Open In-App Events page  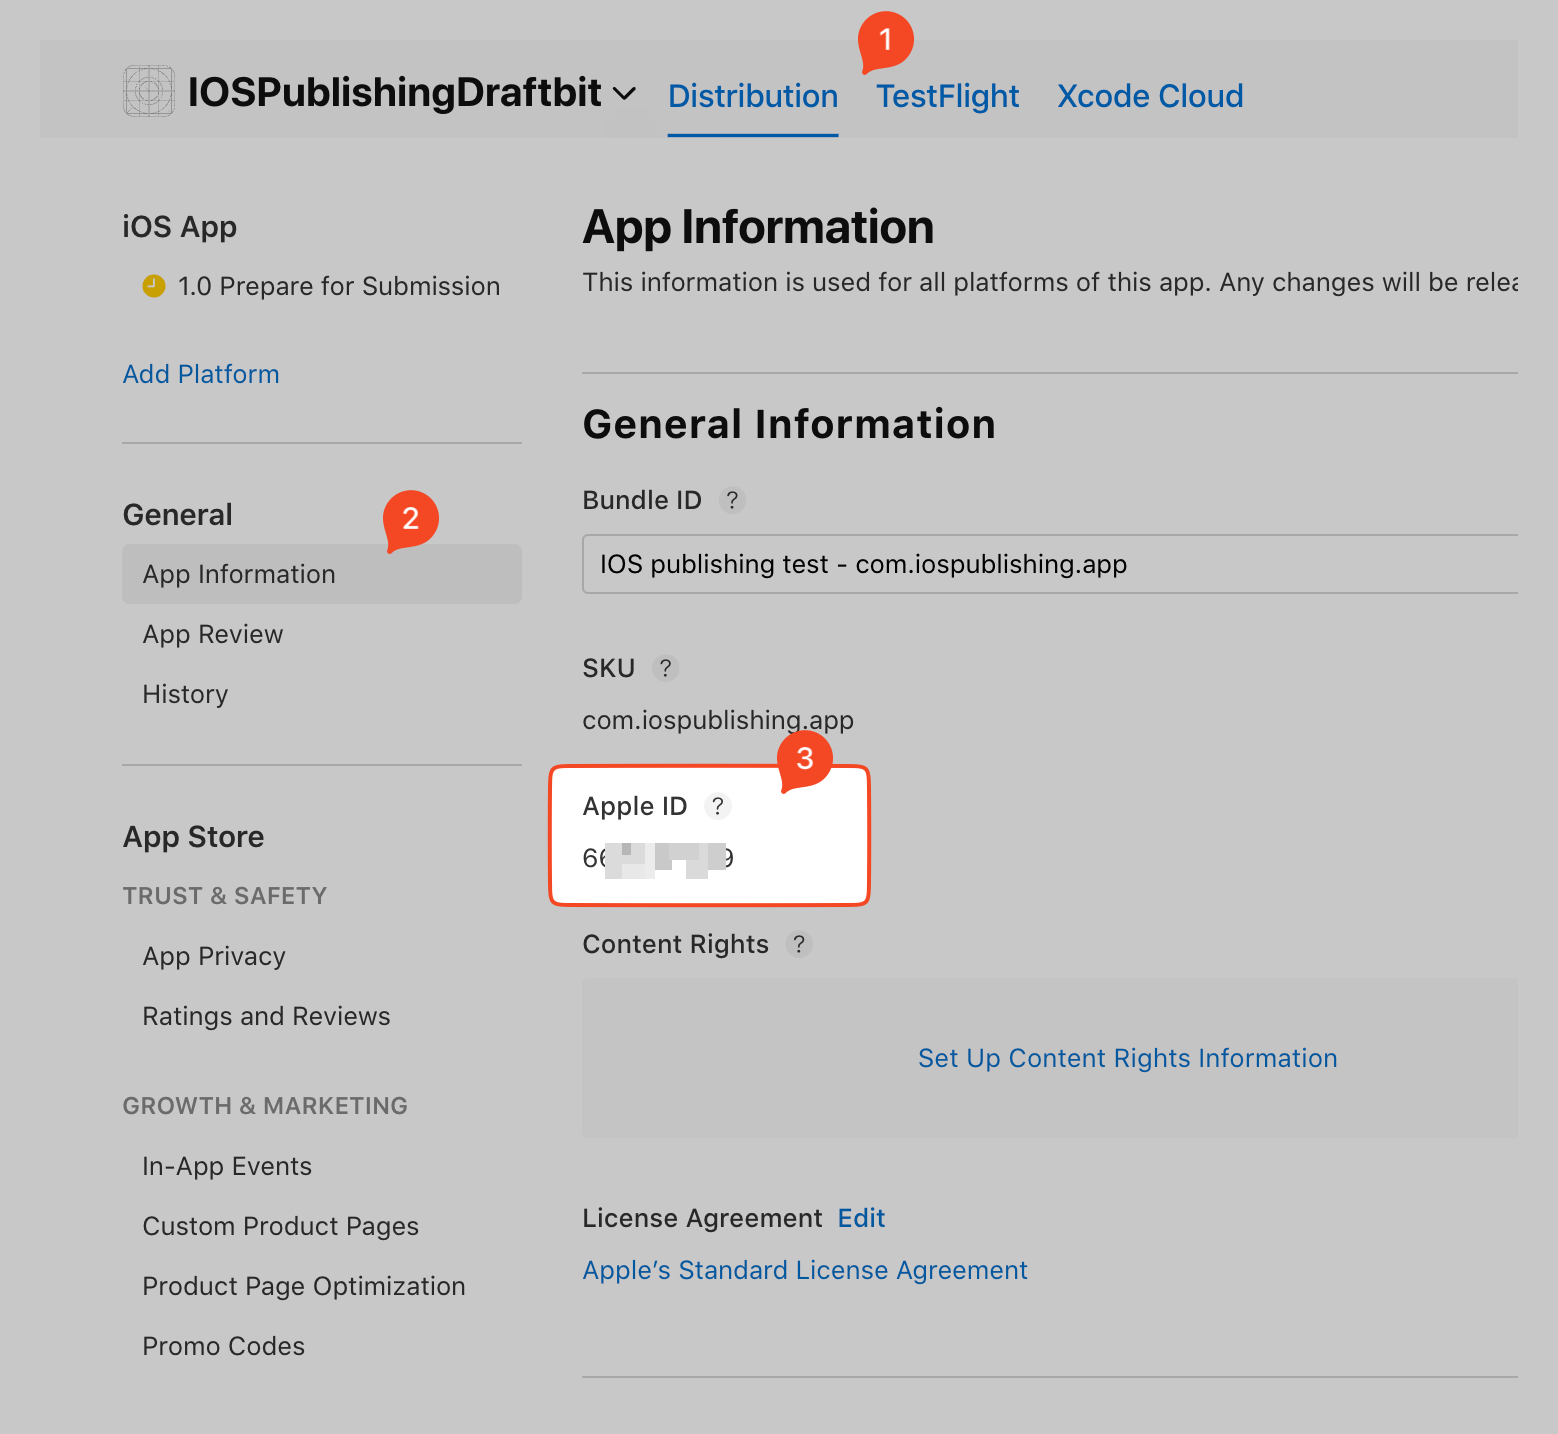coord(226,1166)
